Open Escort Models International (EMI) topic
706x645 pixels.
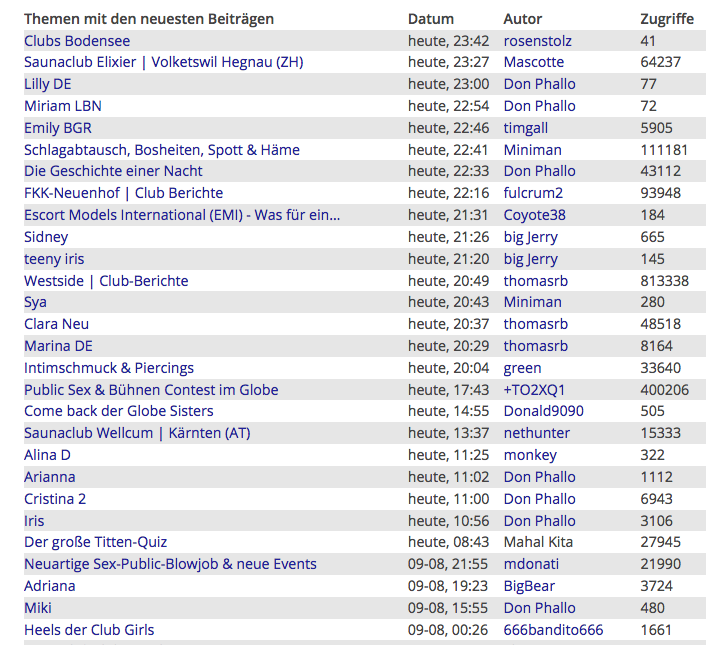[x=182, y=215]
